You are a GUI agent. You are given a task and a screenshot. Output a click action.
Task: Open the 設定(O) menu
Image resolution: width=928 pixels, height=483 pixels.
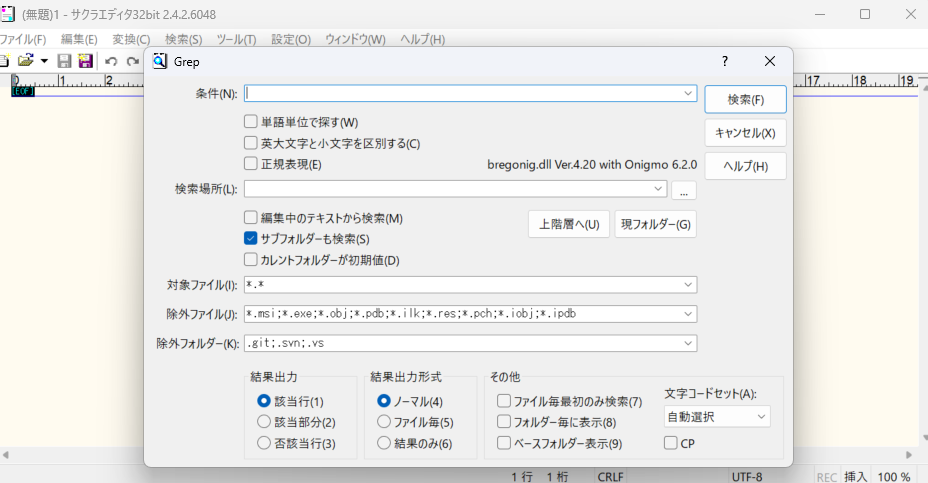290,40
